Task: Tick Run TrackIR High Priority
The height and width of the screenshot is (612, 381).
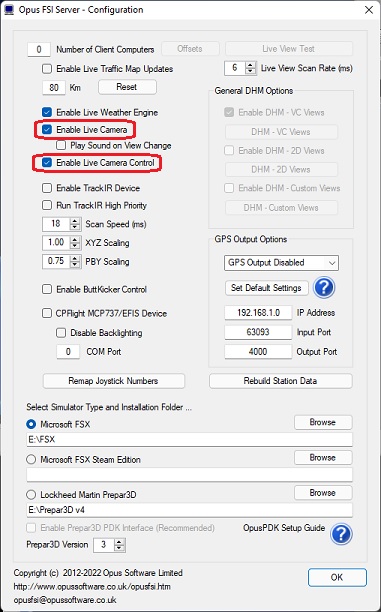Action: click(47, 205)
